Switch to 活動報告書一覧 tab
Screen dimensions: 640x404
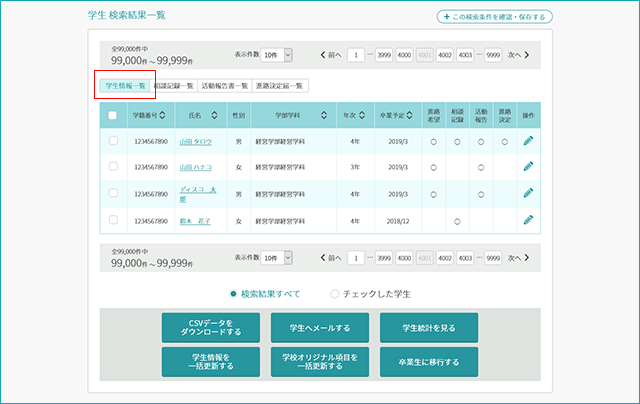point(225,86)
